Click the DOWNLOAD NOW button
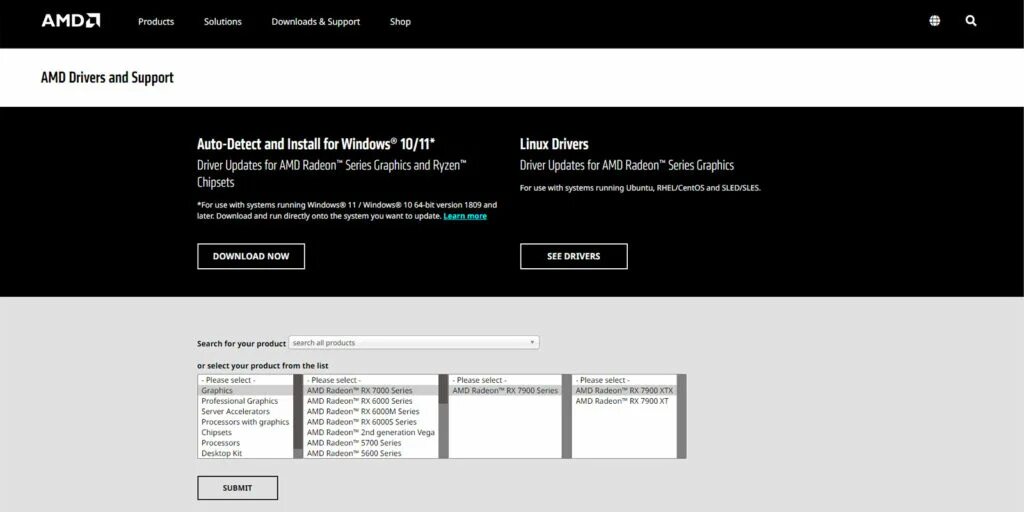1024x512 pixels. [x=251, y=256]
